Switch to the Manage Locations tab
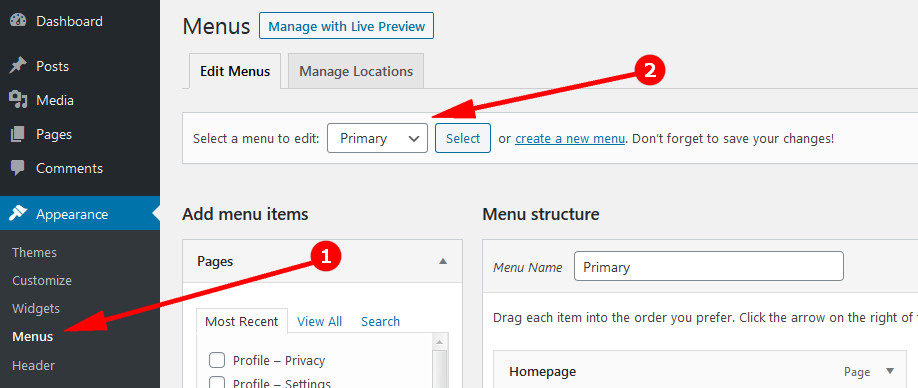918x388 pixels. pyautogui.click(x=356, y=71)
